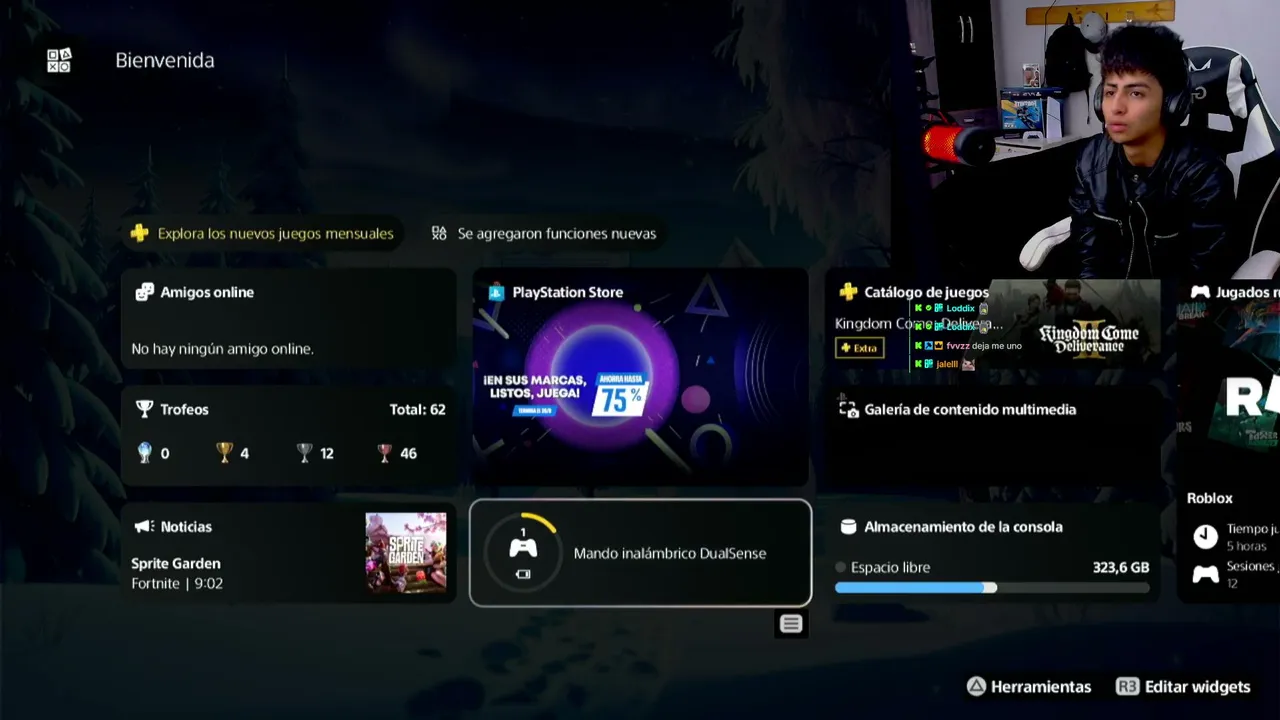Click the Catálogo de juegos PS Plus icon

848,292
